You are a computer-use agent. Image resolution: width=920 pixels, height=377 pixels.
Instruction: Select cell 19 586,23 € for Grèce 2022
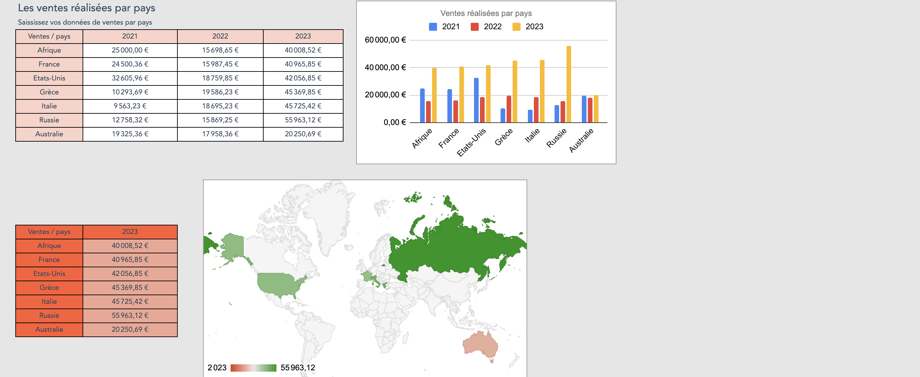pos(220,92)
